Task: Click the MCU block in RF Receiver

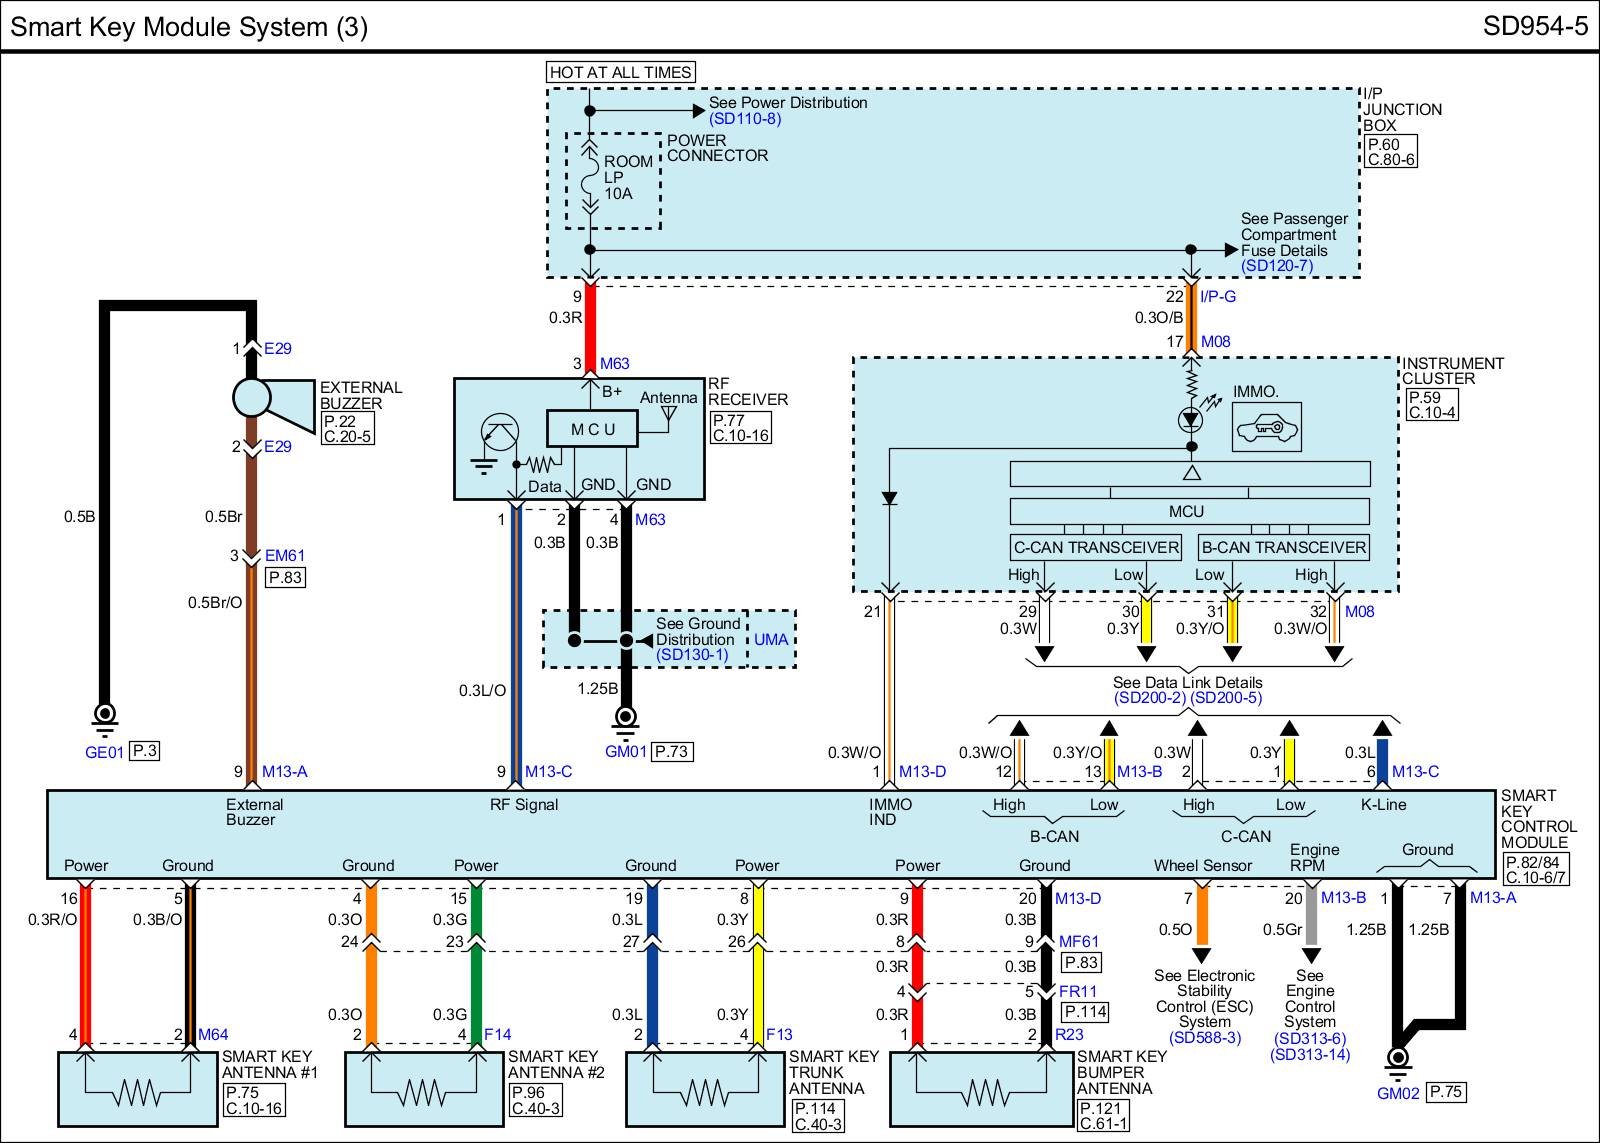Action: click(592, 429)
